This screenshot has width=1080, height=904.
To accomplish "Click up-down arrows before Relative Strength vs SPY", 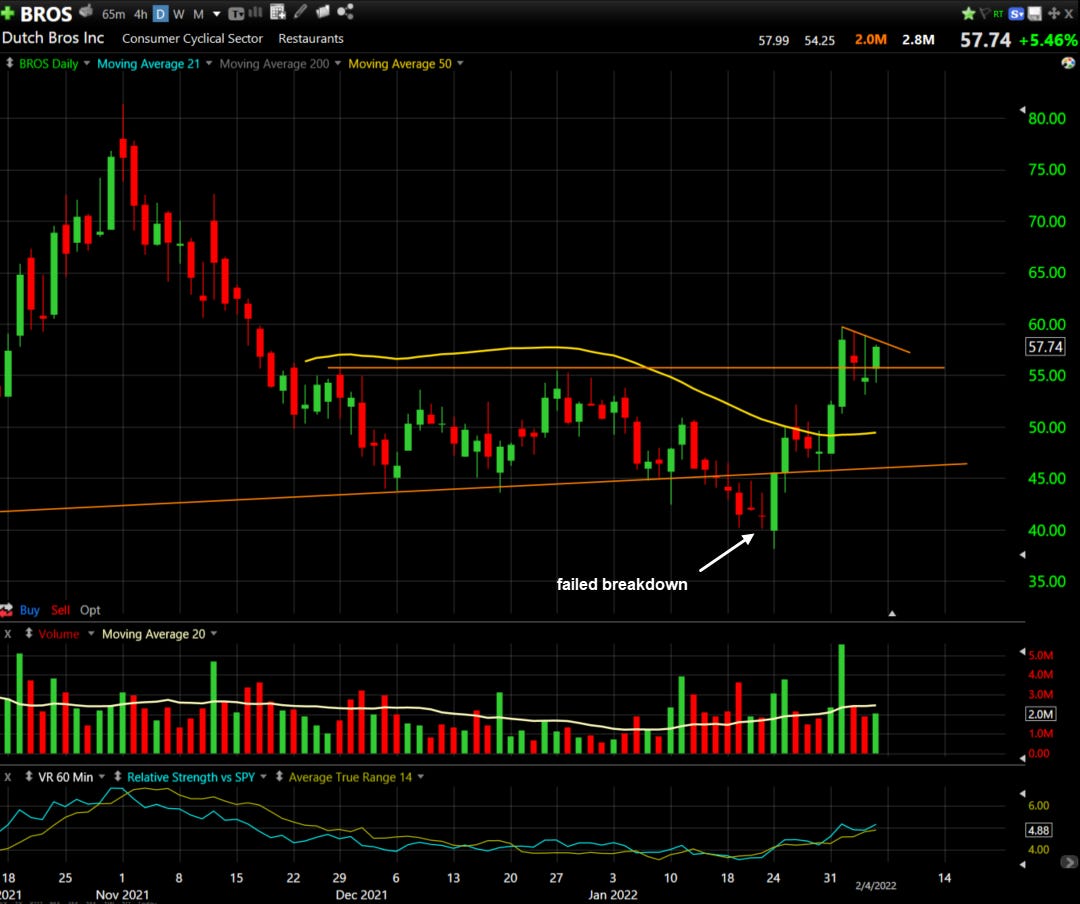I will tap(118, 777).
